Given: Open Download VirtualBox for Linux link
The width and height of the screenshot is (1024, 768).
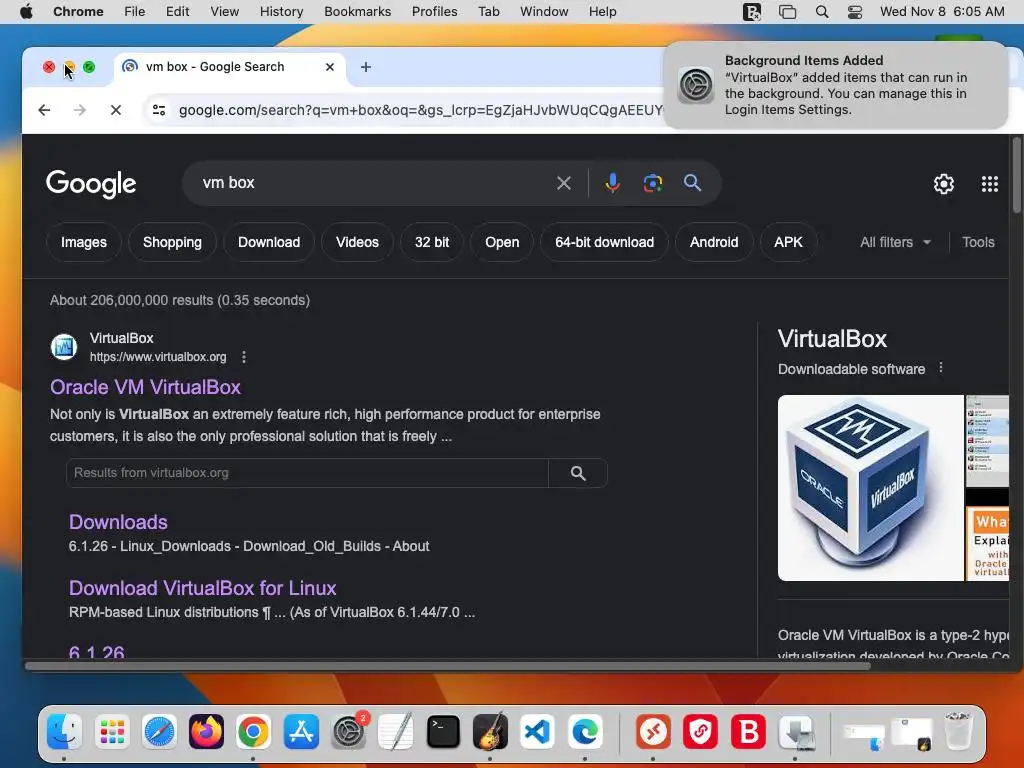Looking at the screenshot, I should point(202,588).
